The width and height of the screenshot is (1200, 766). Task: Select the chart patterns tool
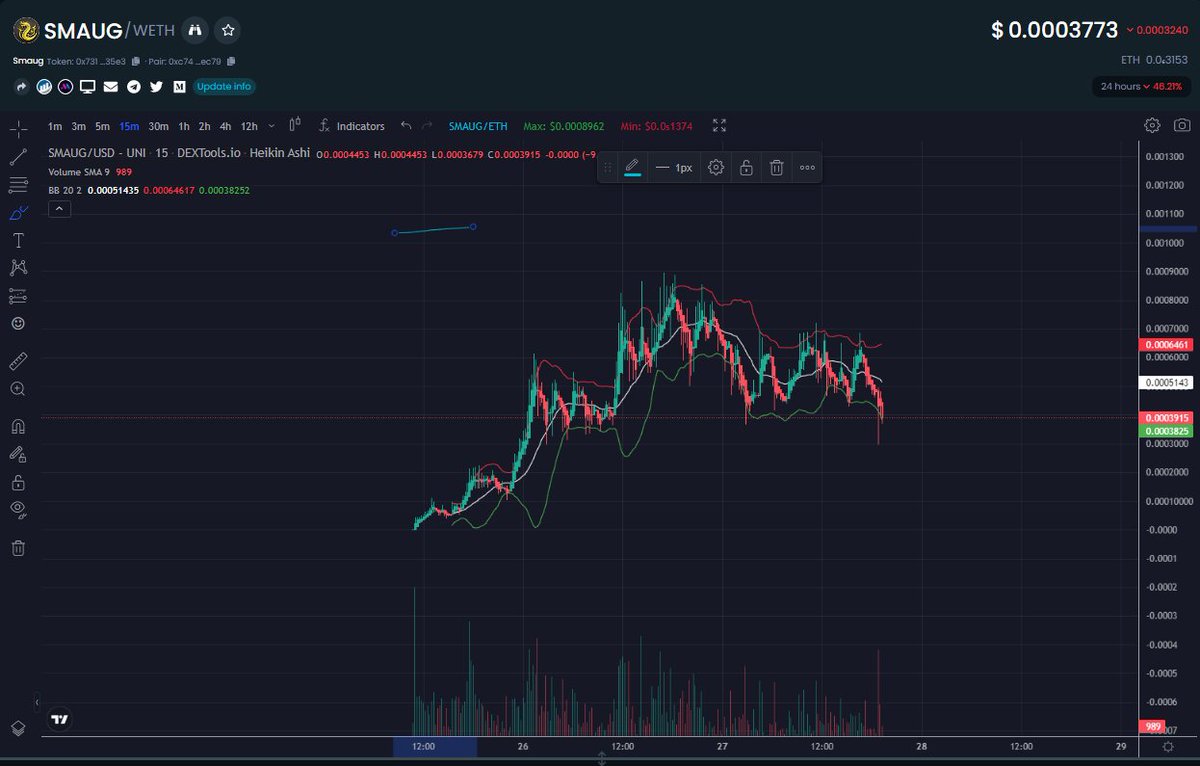pyautogui.click(x=18, y=267)
